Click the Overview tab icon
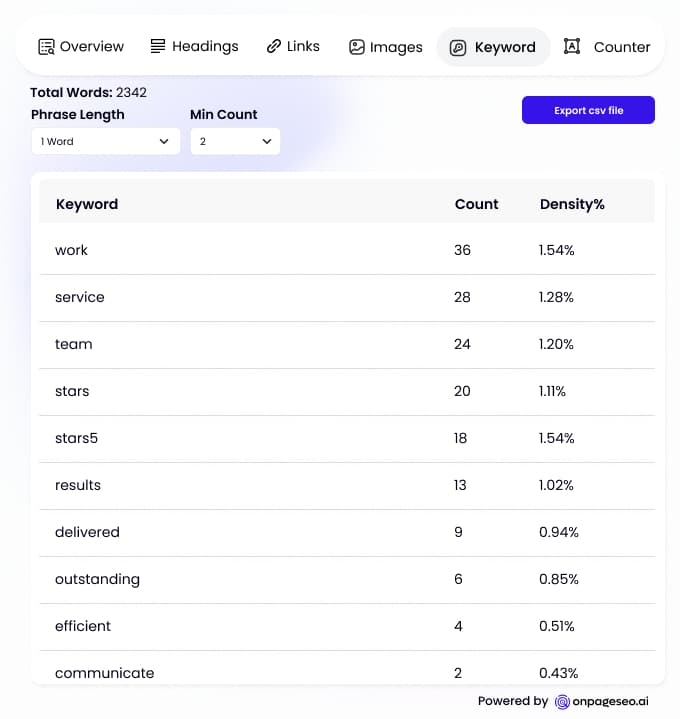The height and width of the screenshot is (719, 680). (x=46, y=47)
